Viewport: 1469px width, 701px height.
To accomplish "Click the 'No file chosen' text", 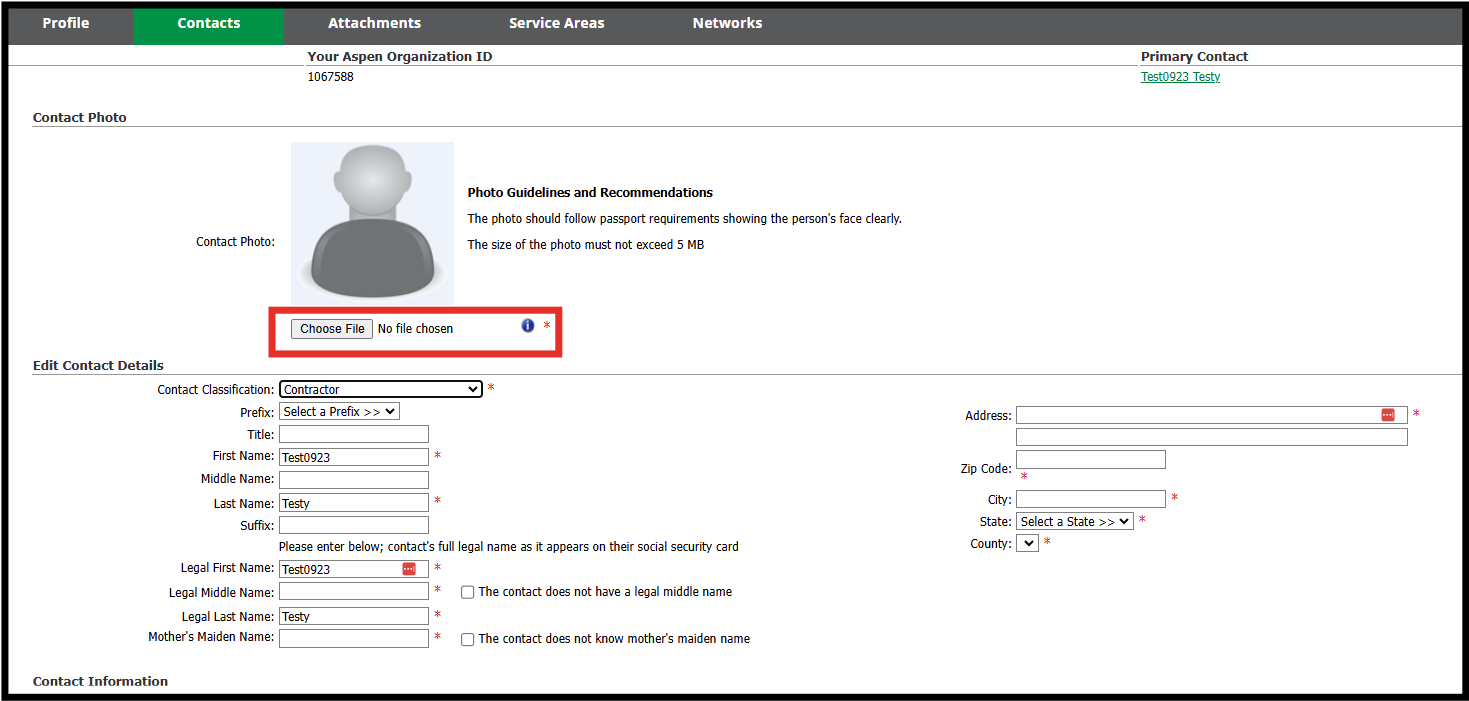I will pyautogui.click(x=415, y=329).
